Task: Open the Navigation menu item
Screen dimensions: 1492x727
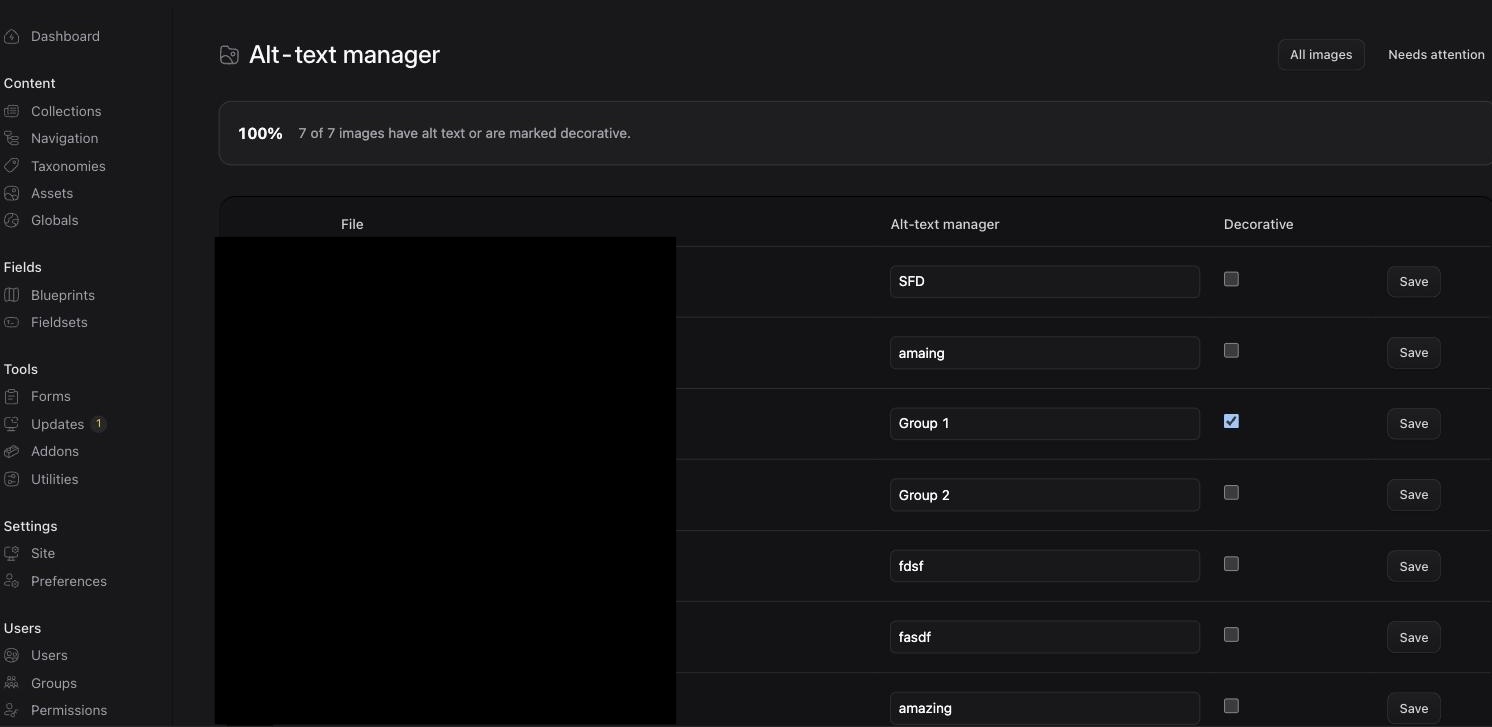Action: click(64, 138)
